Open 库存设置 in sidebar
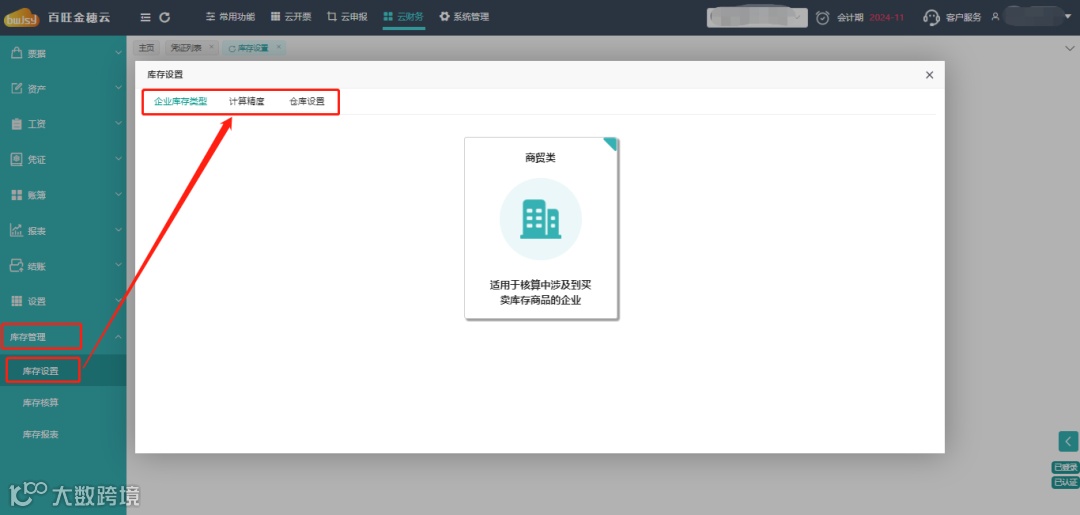Viewport: 1080px width, 515px height. coord(63,370)
